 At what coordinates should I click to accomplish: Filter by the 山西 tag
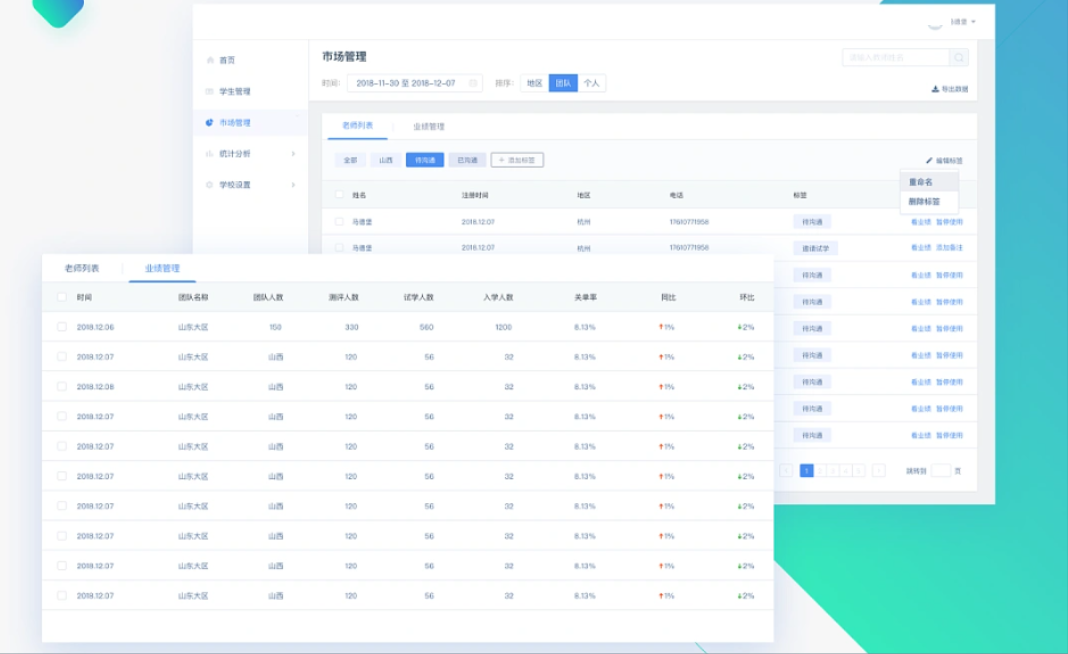(386, 160)
